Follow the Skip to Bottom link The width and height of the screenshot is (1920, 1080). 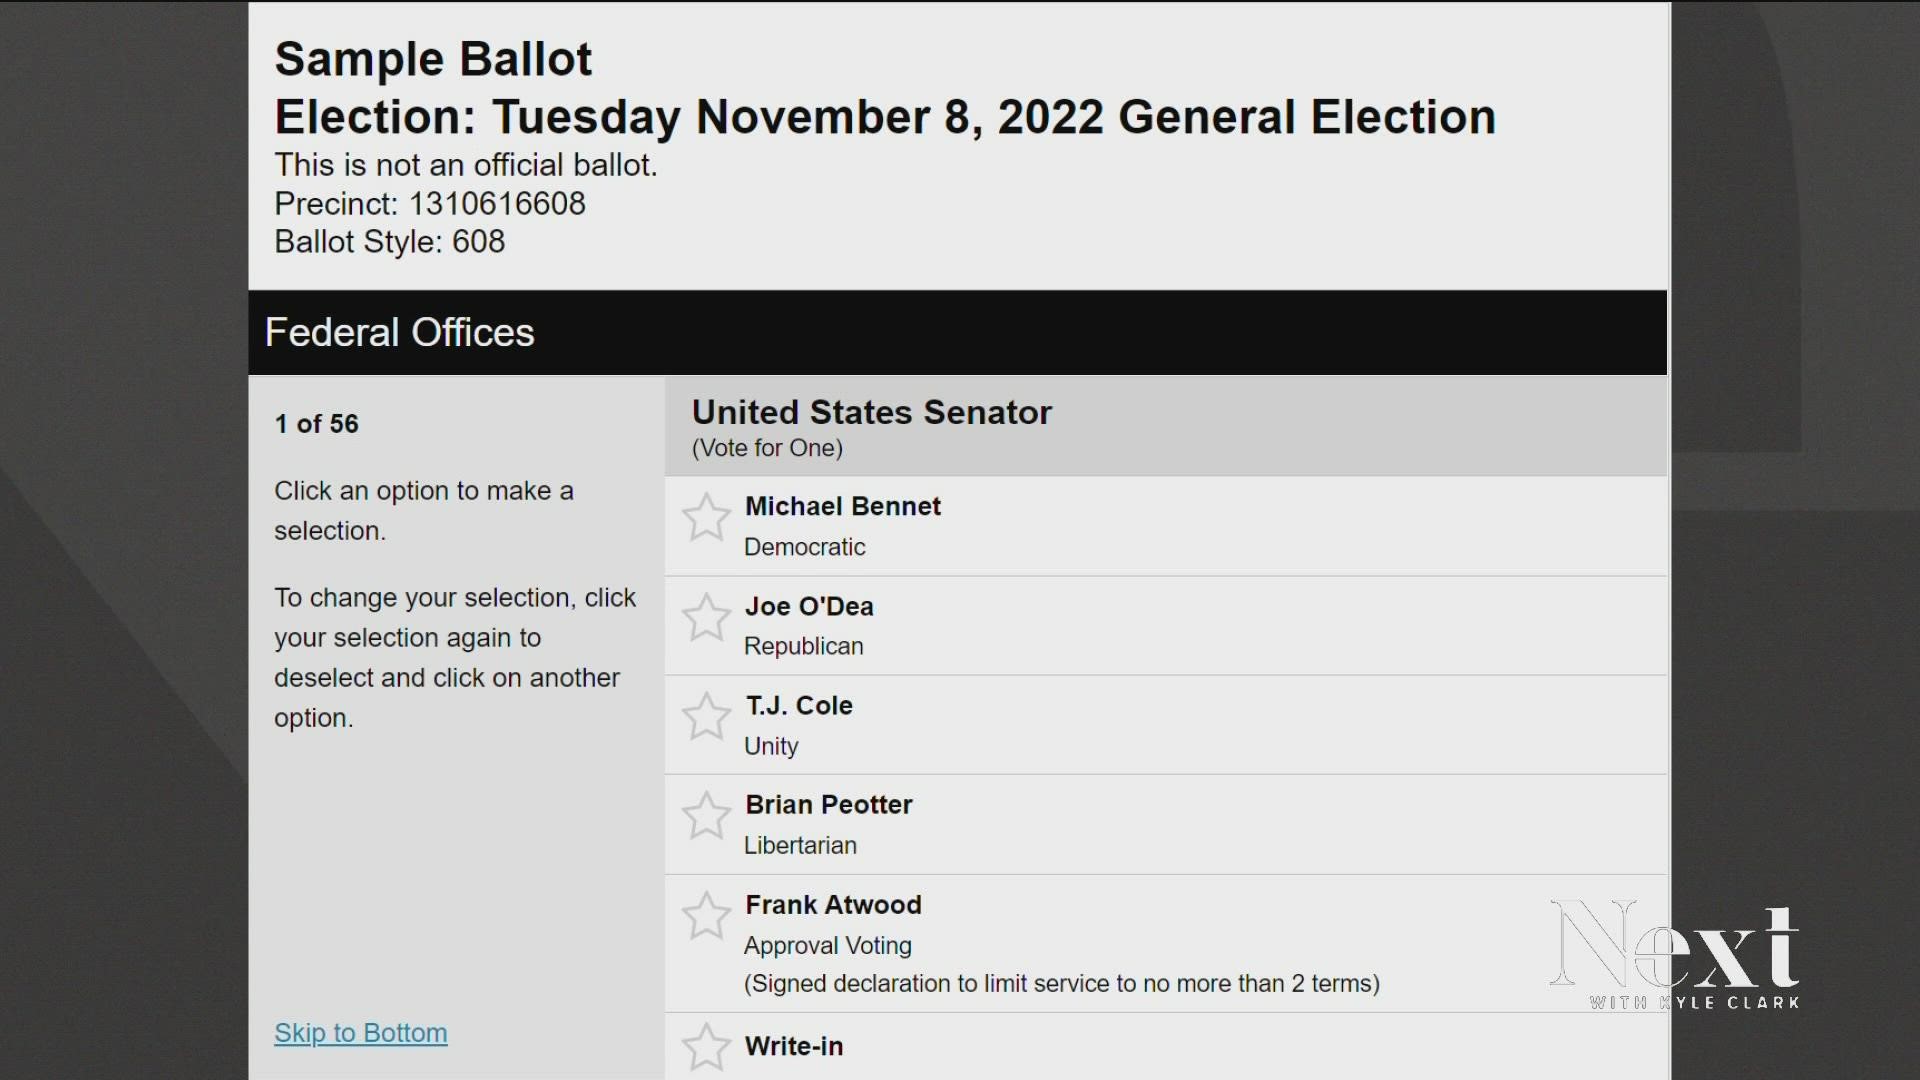(x=360, y=1033)
